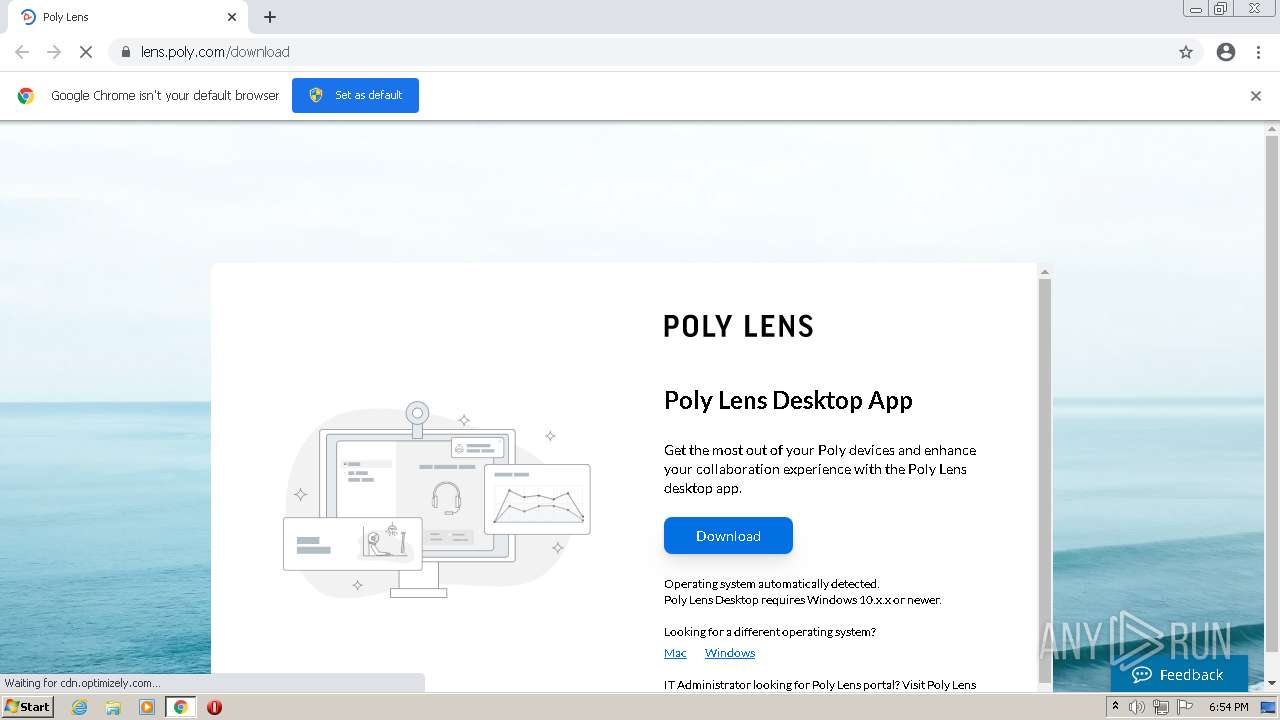Click the Chrome logo in notification bar
This screenshot has height=720, width=1280.
click(26, 96)
